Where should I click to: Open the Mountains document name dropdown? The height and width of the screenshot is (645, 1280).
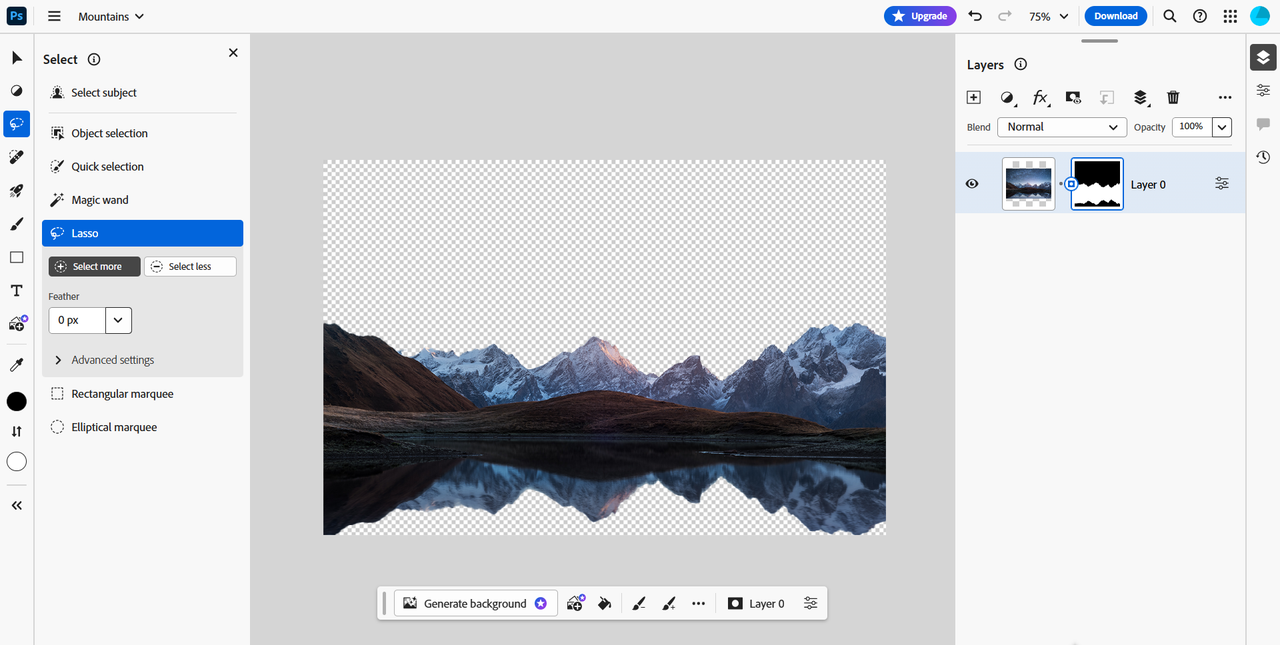pyautogui.click(x=111, y=16)
